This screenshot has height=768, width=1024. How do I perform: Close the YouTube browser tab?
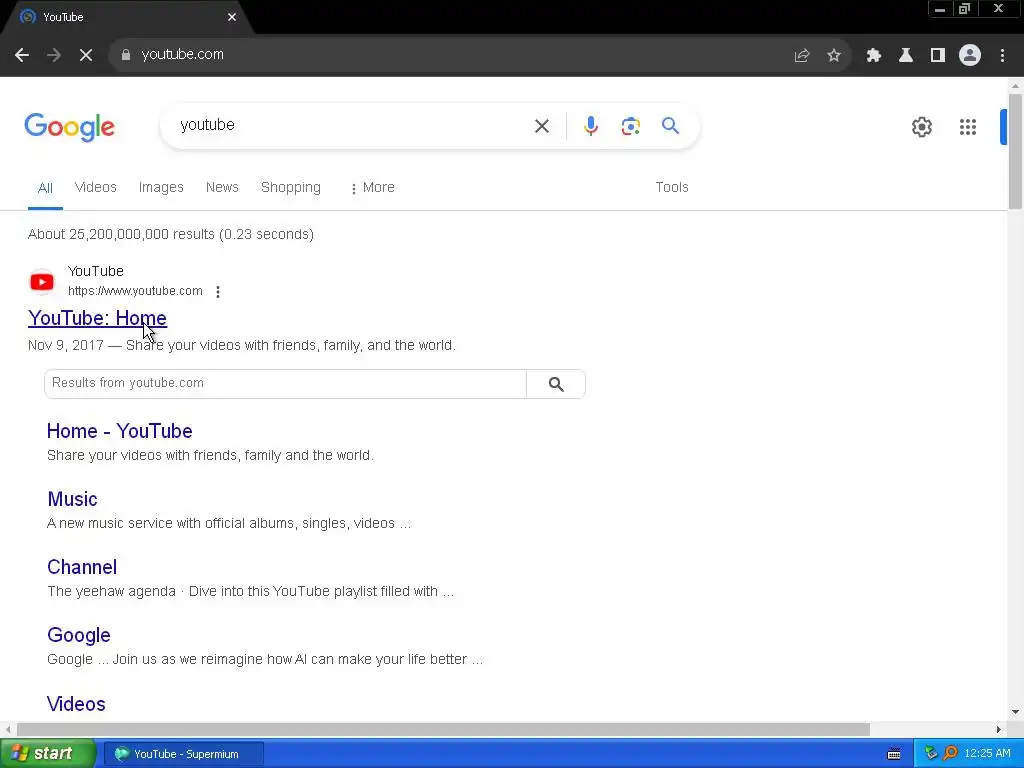[x=232, y=17]
